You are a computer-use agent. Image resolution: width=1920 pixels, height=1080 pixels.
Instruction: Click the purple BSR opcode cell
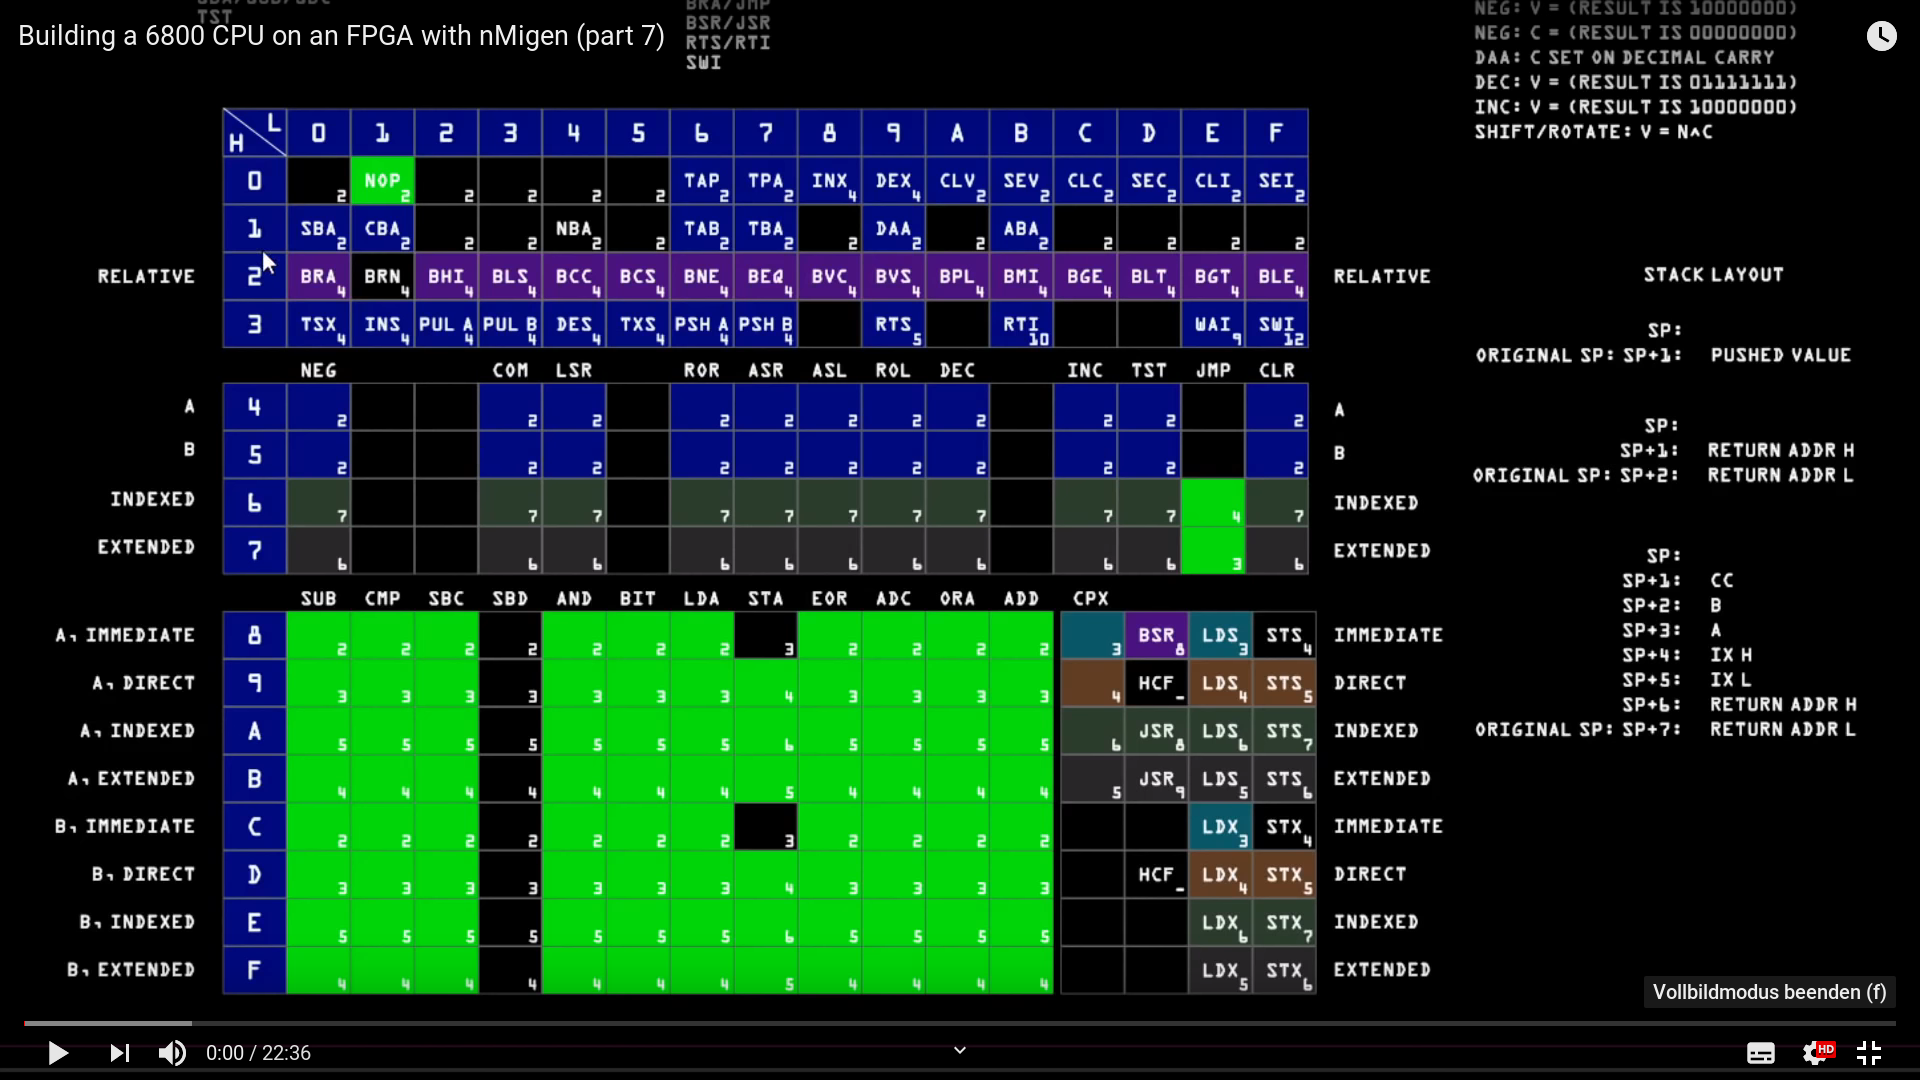coord(1157,636)
